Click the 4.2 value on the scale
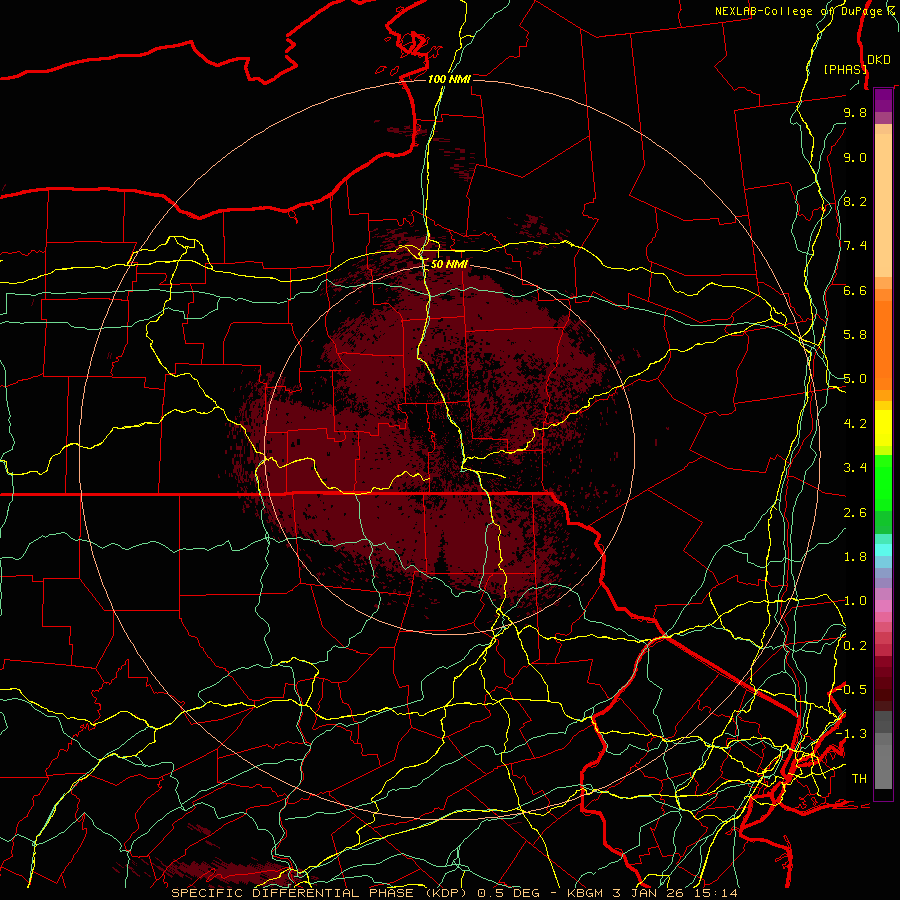 855,424
